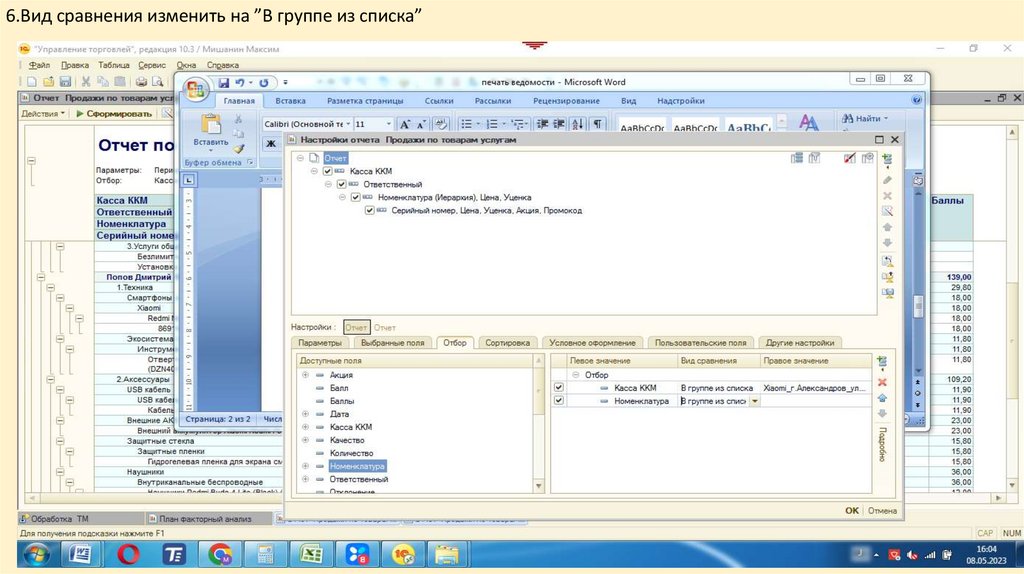Move the filter item up with the blue arrow

coord(882,398)
